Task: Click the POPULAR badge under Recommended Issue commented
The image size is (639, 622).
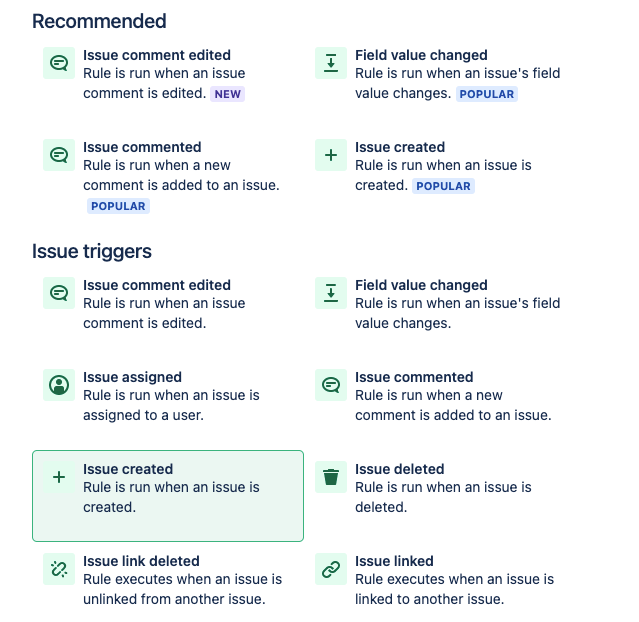Action: click(118, 206)
